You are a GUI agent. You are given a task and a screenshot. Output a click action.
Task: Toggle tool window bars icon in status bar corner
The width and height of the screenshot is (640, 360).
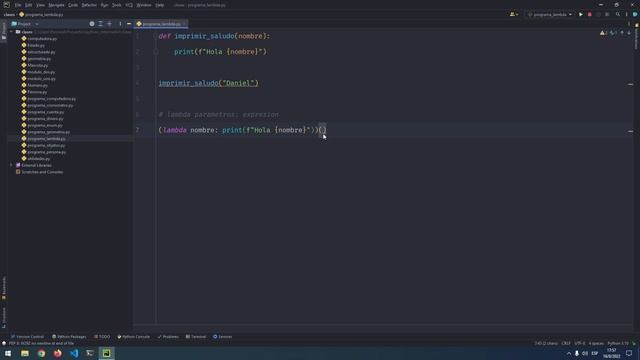[x=4, y=343]
